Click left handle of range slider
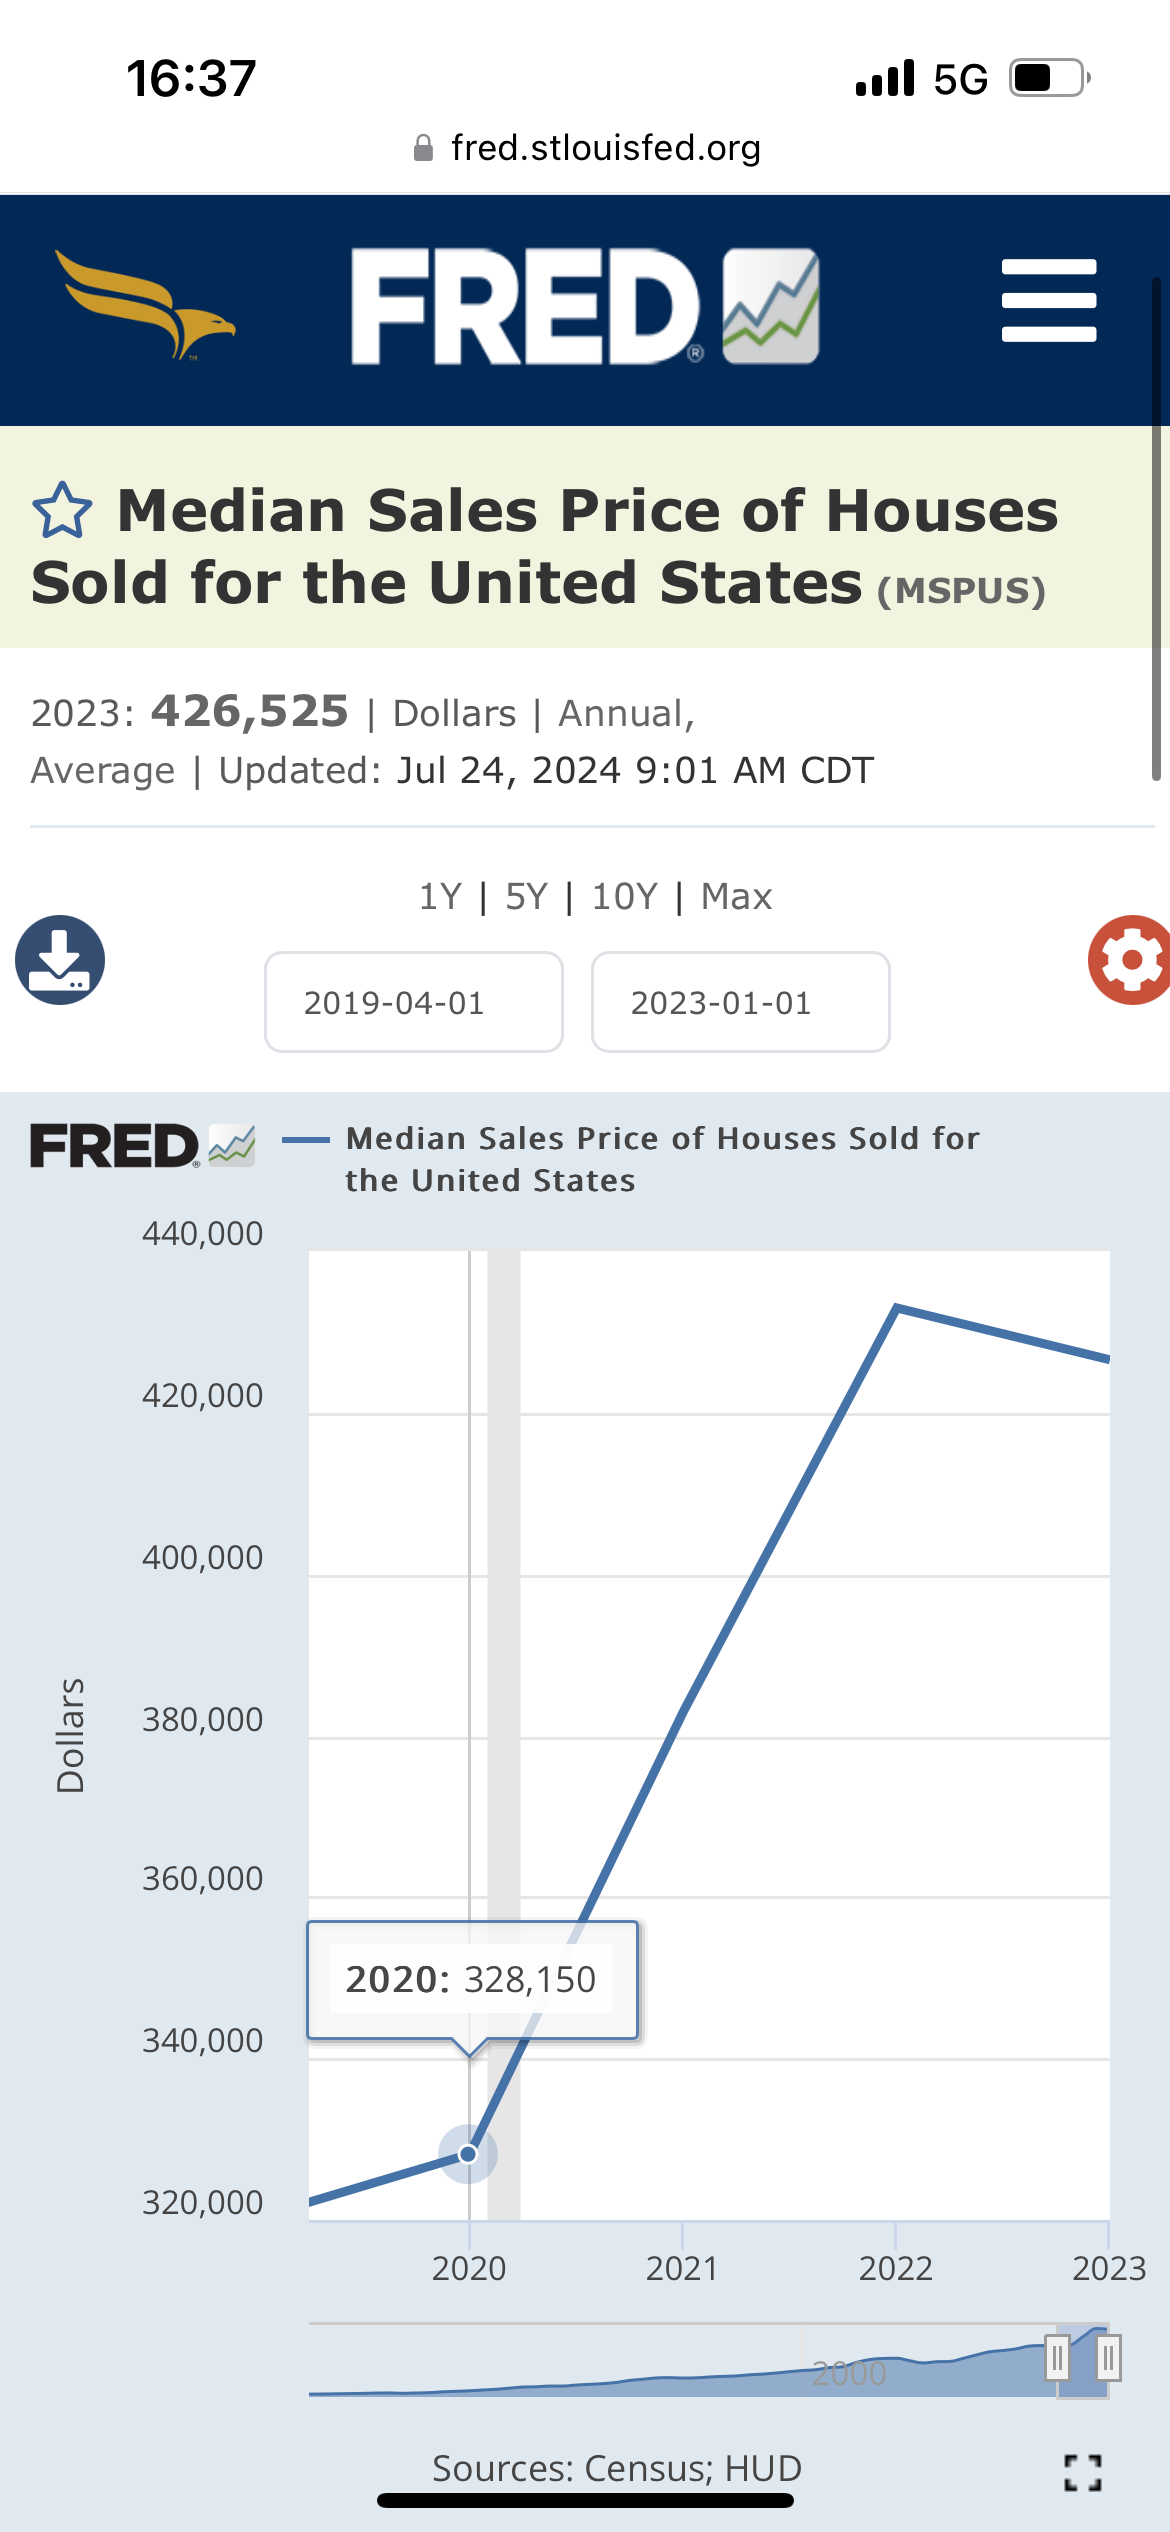 click(1057, 2359)
